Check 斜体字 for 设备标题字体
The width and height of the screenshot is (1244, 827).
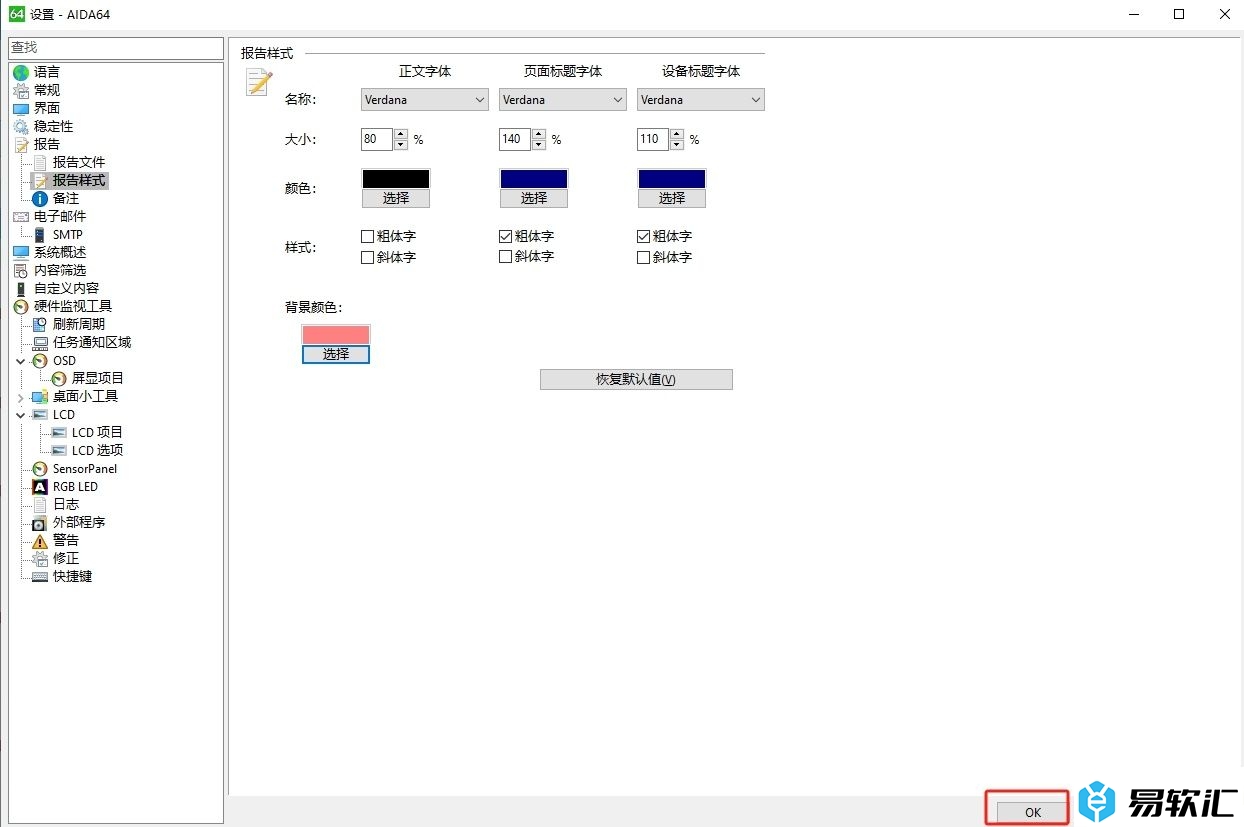tap(643, 257)
